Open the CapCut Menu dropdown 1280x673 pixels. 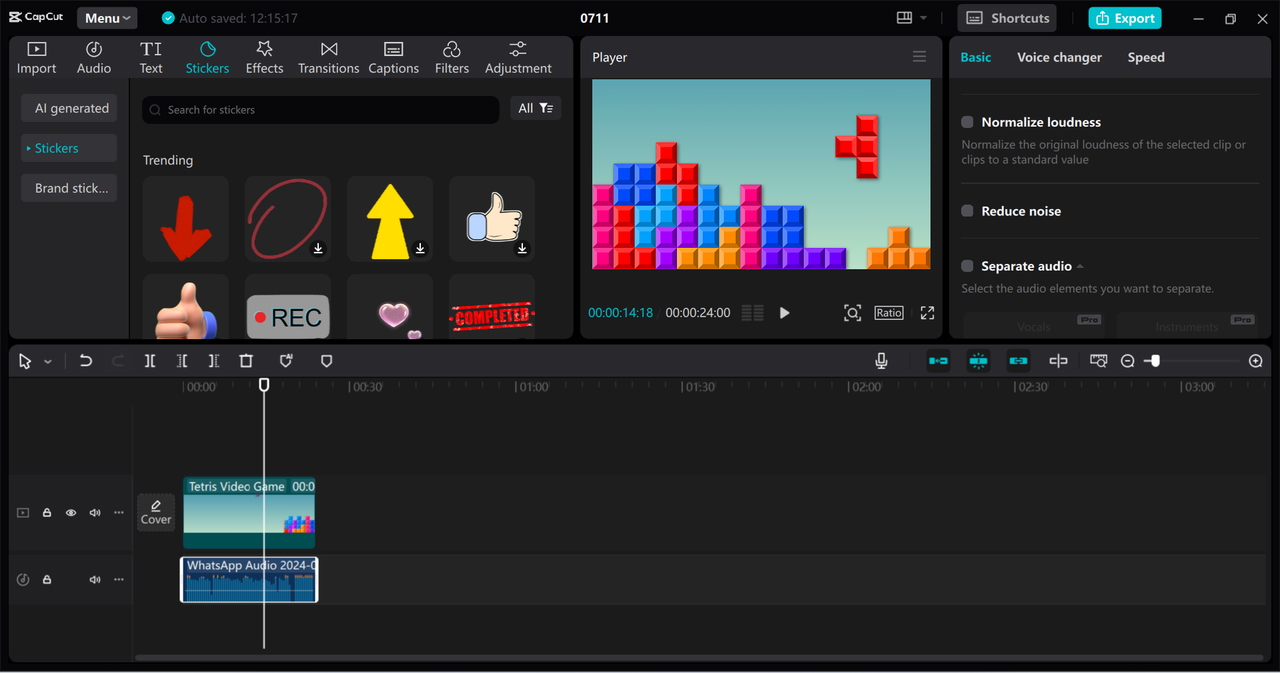pyautogui.click(x=107, y=18)
